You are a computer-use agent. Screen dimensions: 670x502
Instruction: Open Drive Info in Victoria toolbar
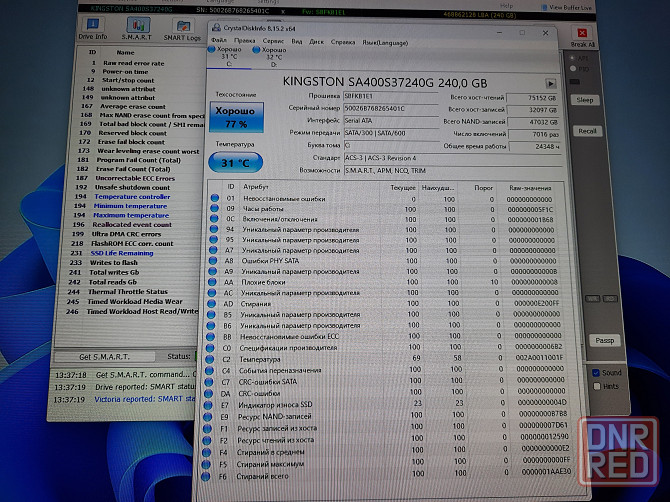[93, 29]
